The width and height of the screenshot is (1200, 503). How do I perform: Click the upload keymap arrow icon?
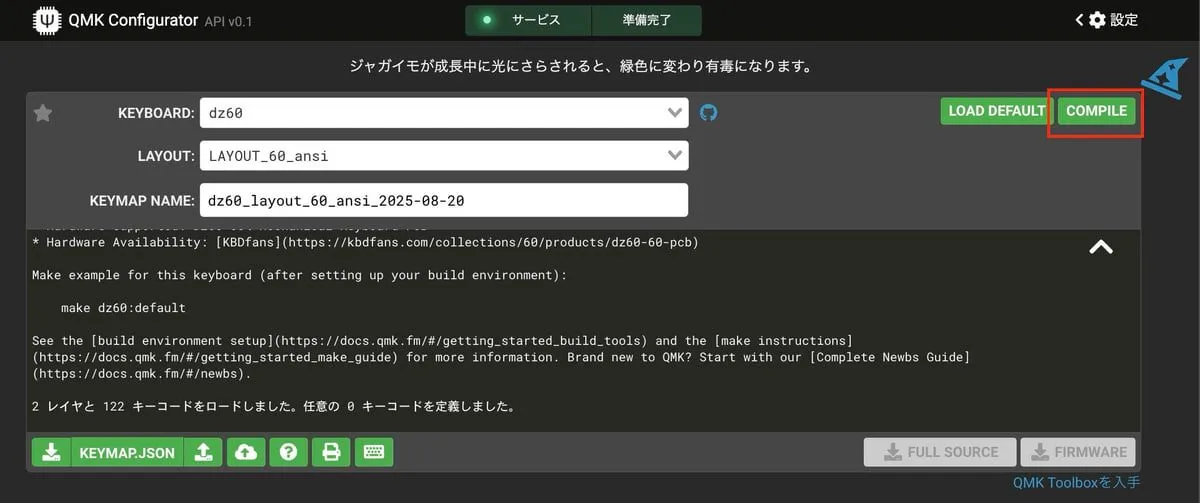point(203,452)
